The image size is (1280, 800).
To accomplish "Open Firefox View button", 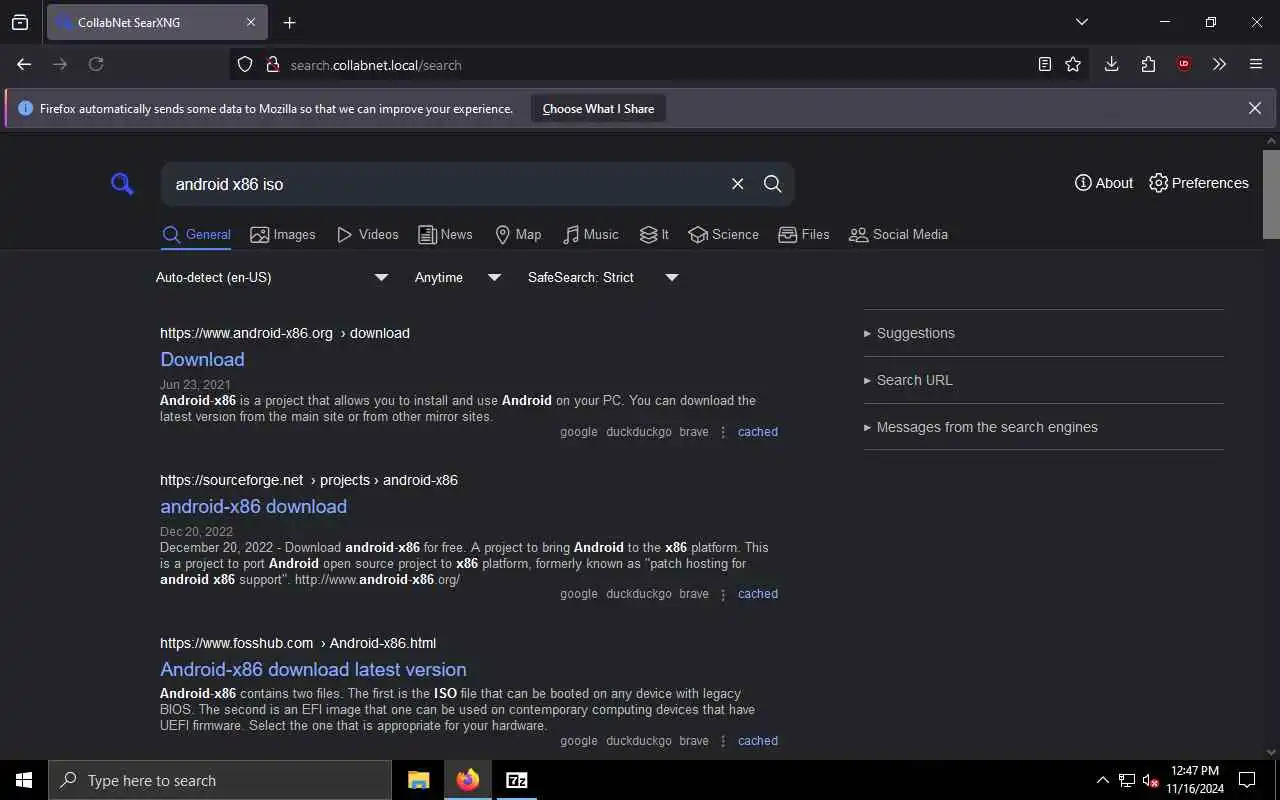I will click(x=20, y=22).
